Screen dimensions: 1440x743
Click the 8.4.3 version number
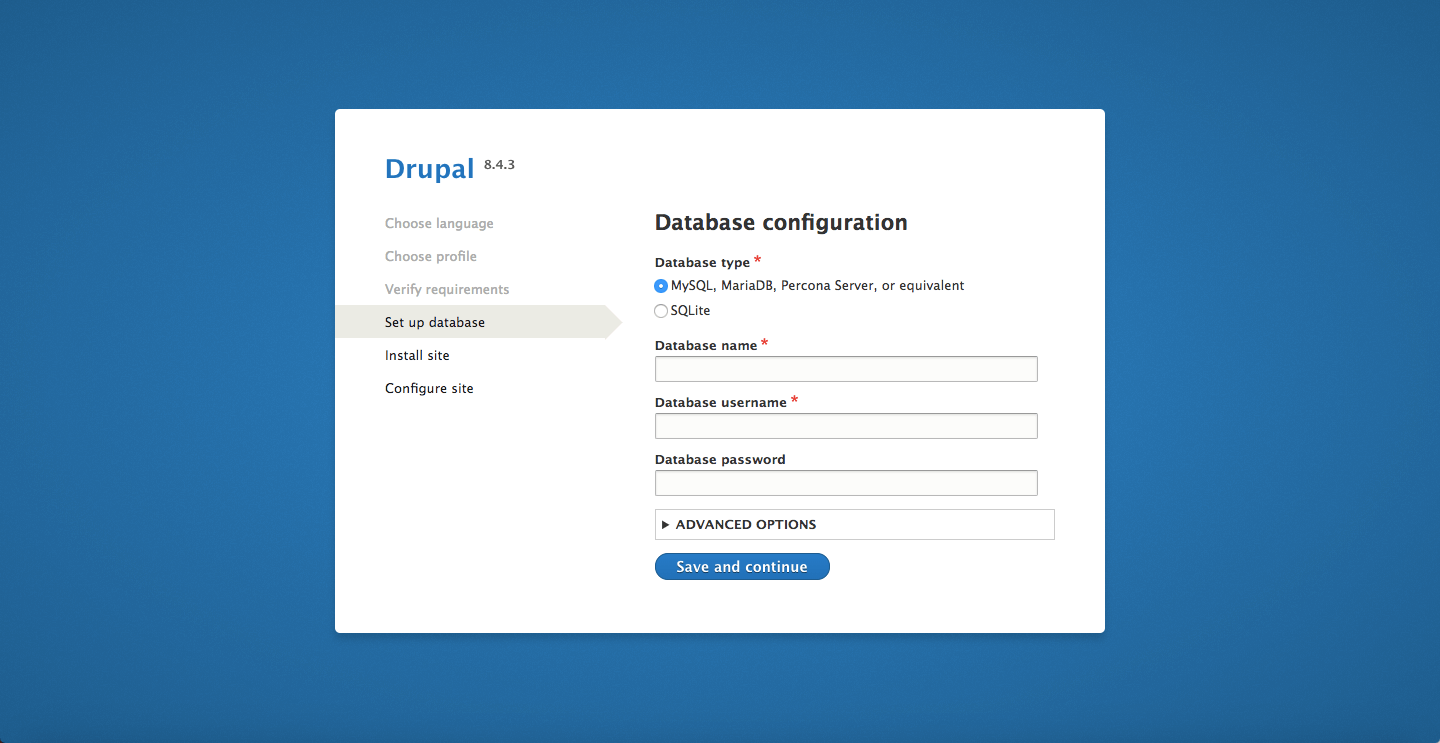click(x=499, y=164)
